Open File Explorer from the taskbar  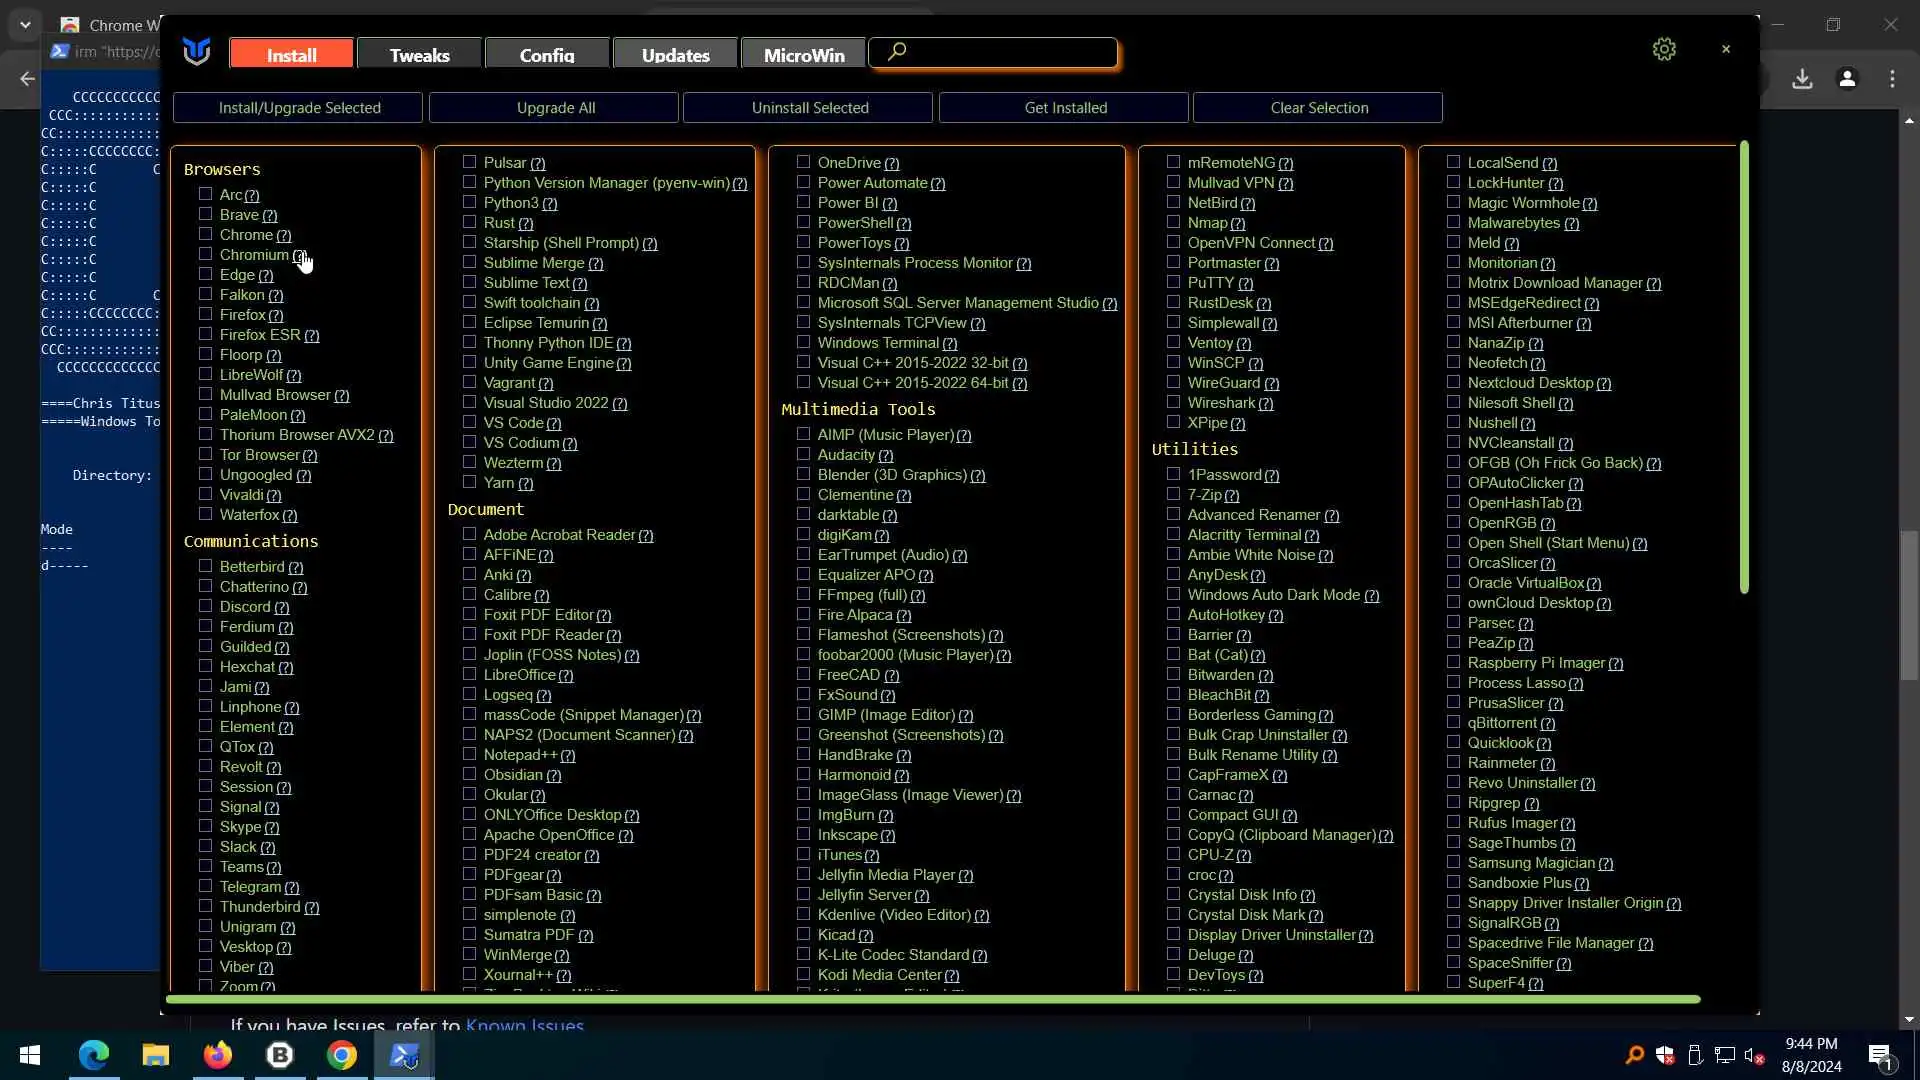click(x=156, y=1055)
